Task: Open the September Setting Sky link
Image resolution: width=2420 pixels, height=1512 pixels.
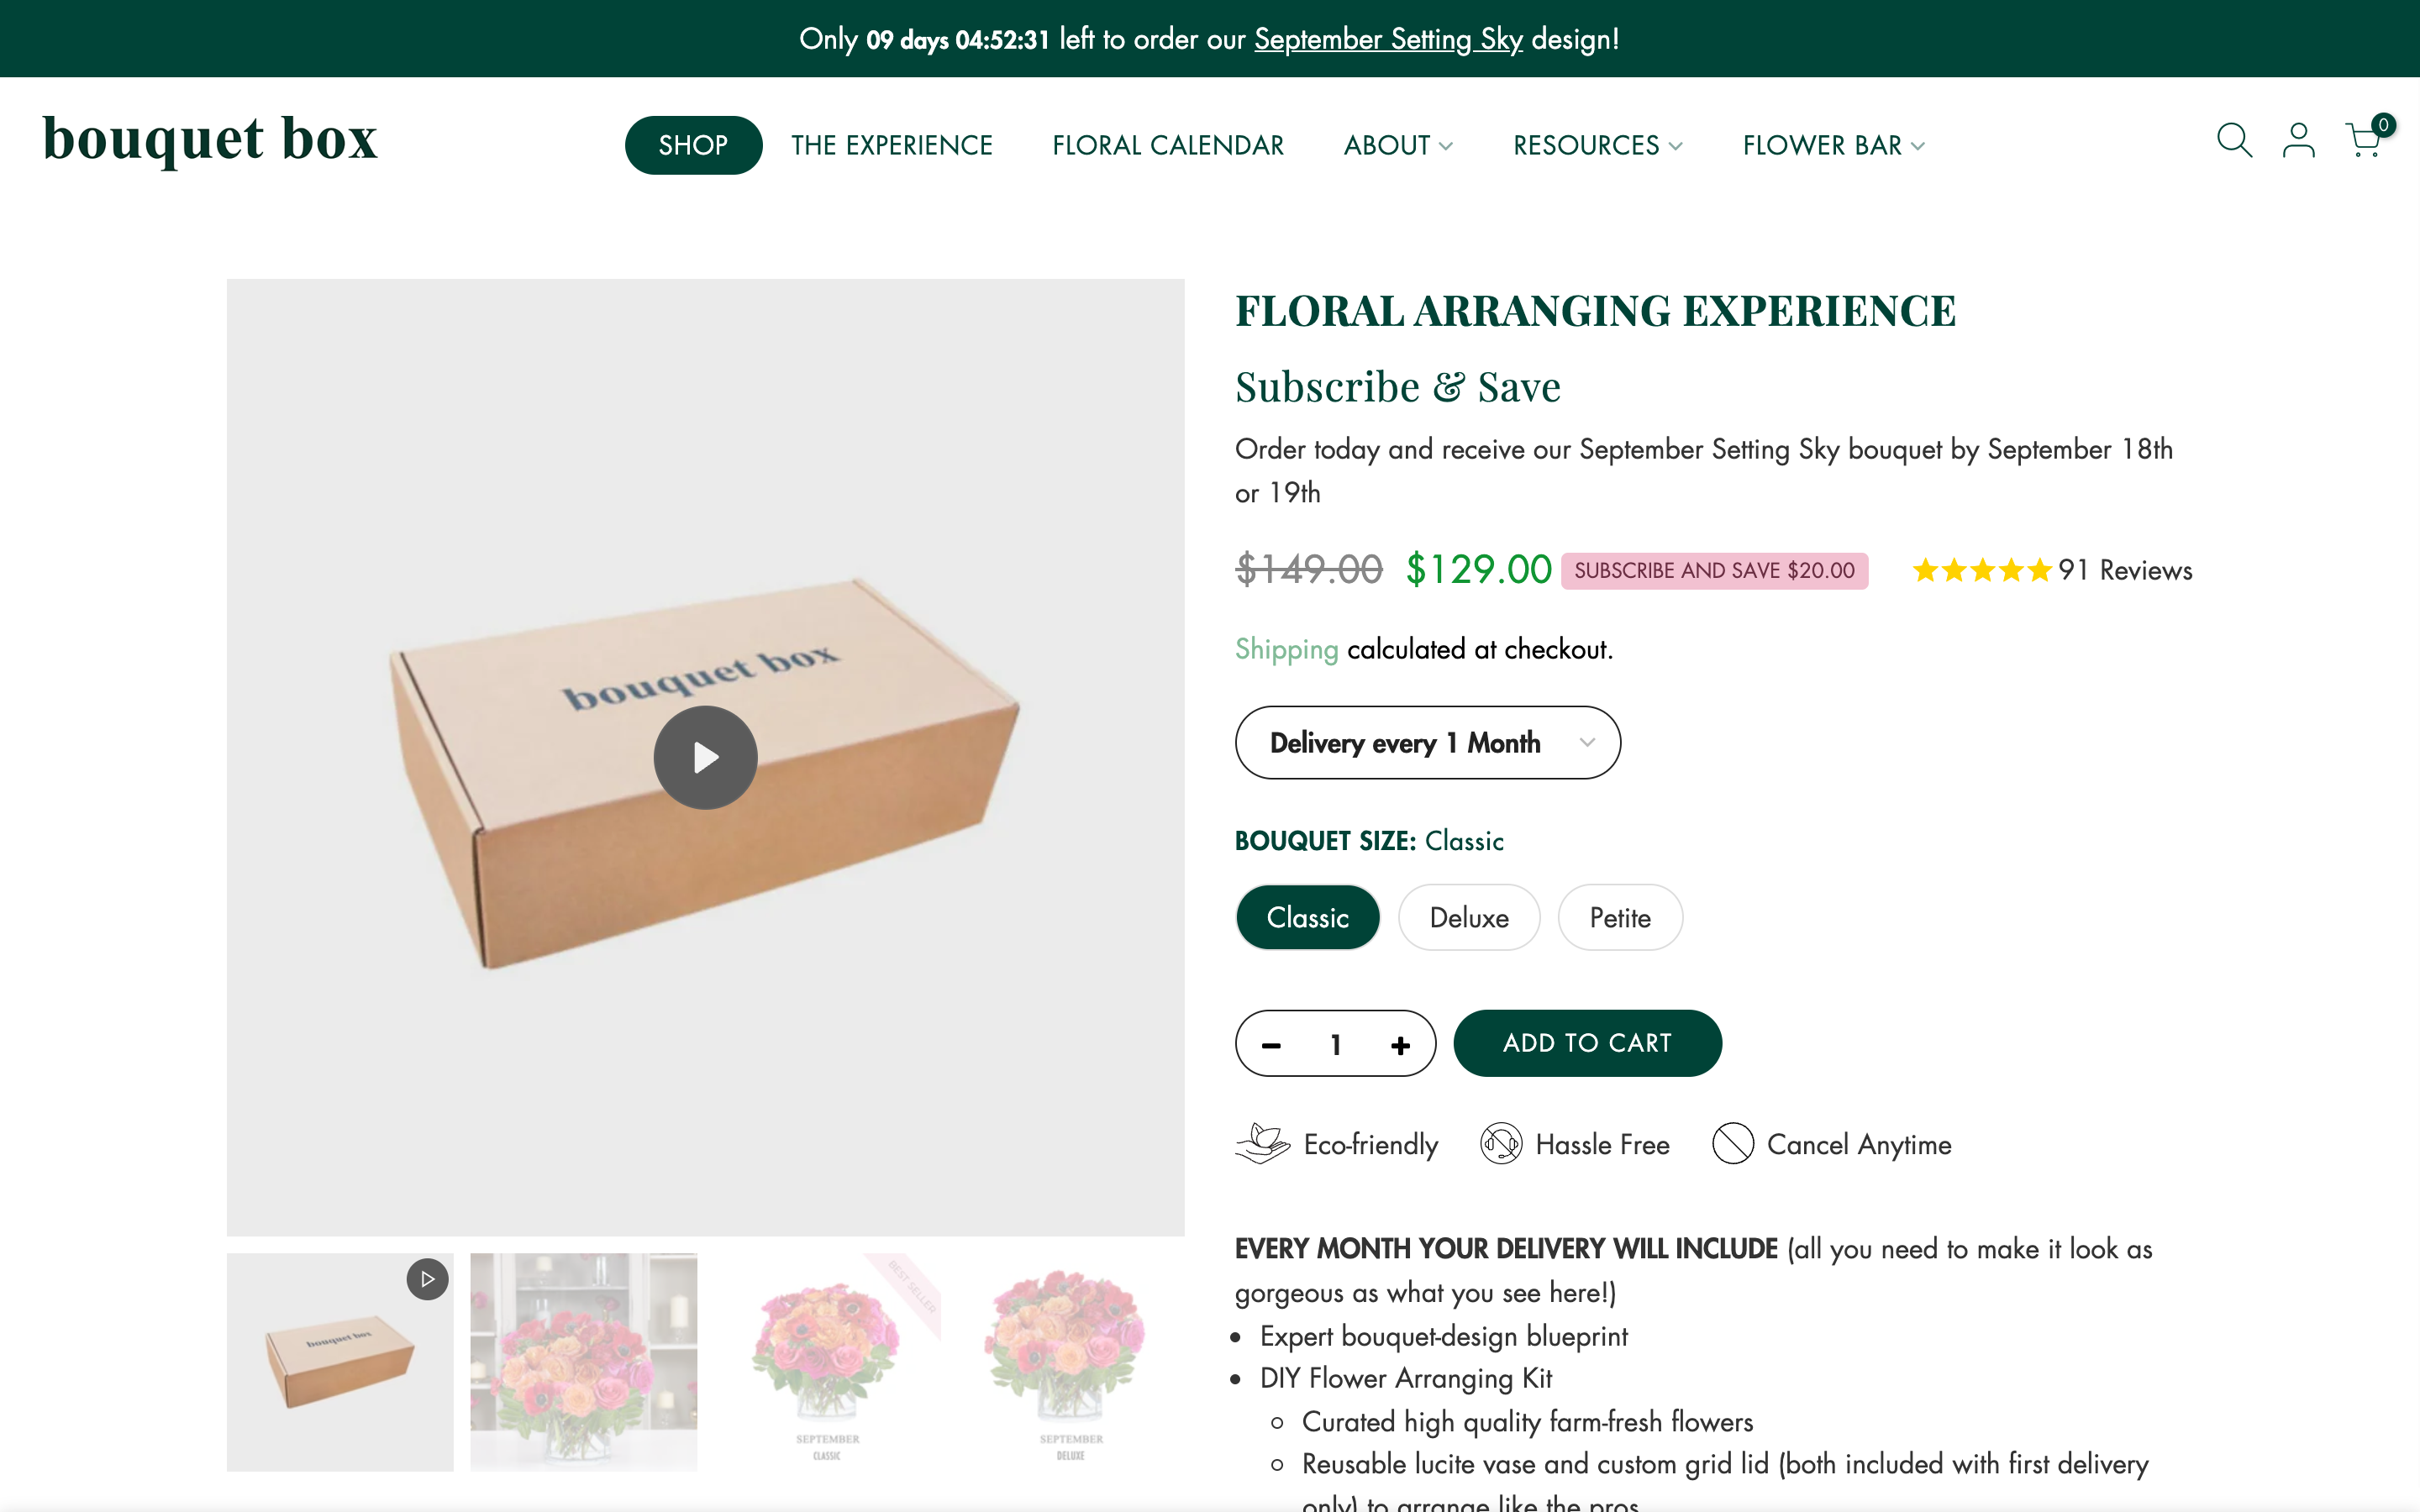Action: (1388, 39)
